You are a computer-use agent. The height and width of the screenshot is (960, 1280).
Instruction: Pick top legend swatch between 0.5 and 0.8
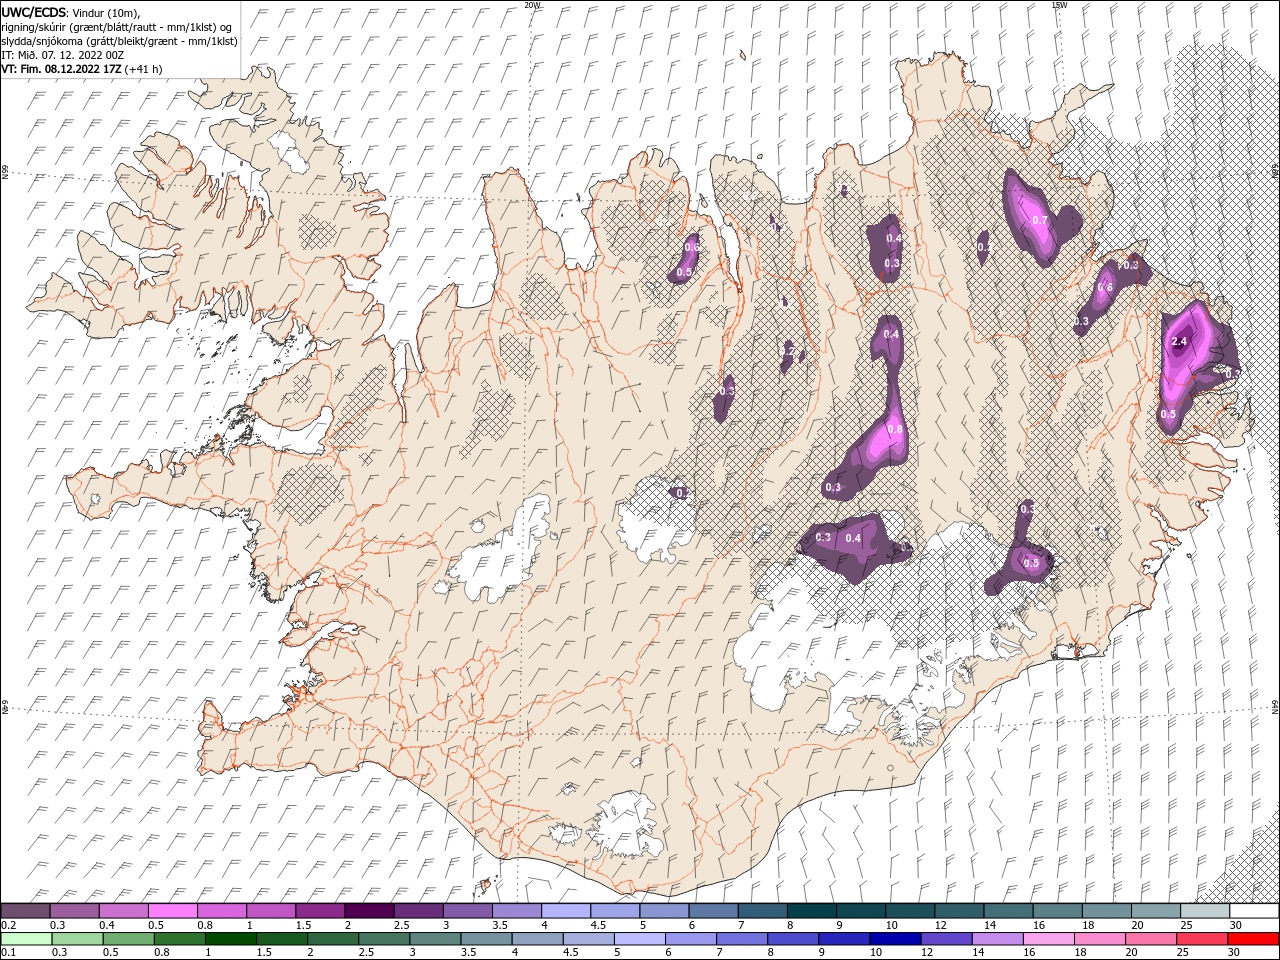173,911
